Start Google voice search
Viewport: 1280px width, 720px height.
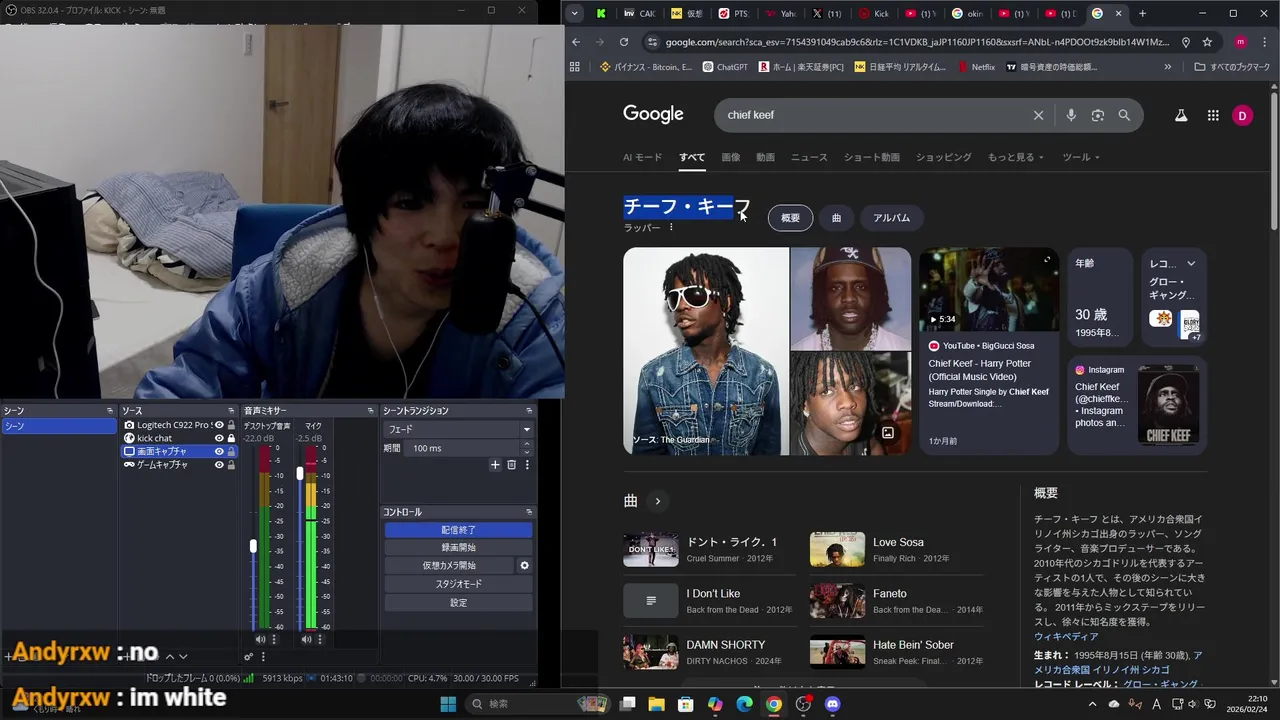click(1071, 115)
